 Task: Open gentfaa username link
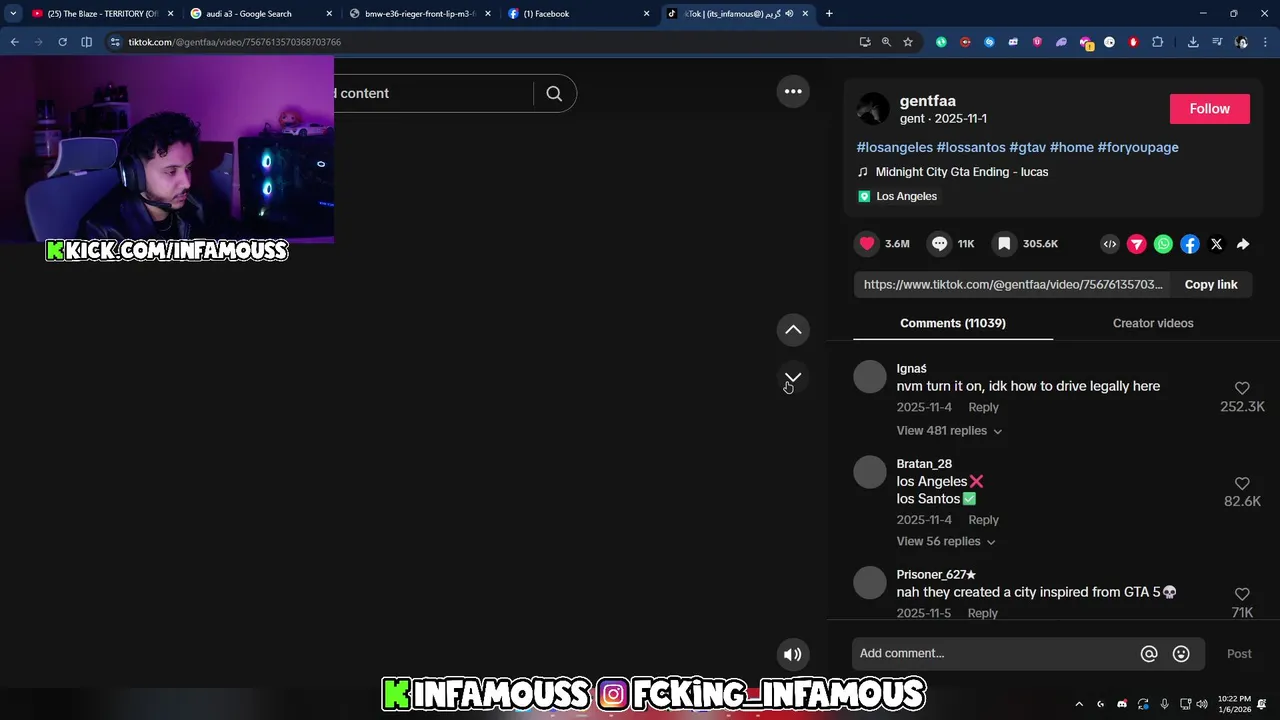[x=928, y=101]
